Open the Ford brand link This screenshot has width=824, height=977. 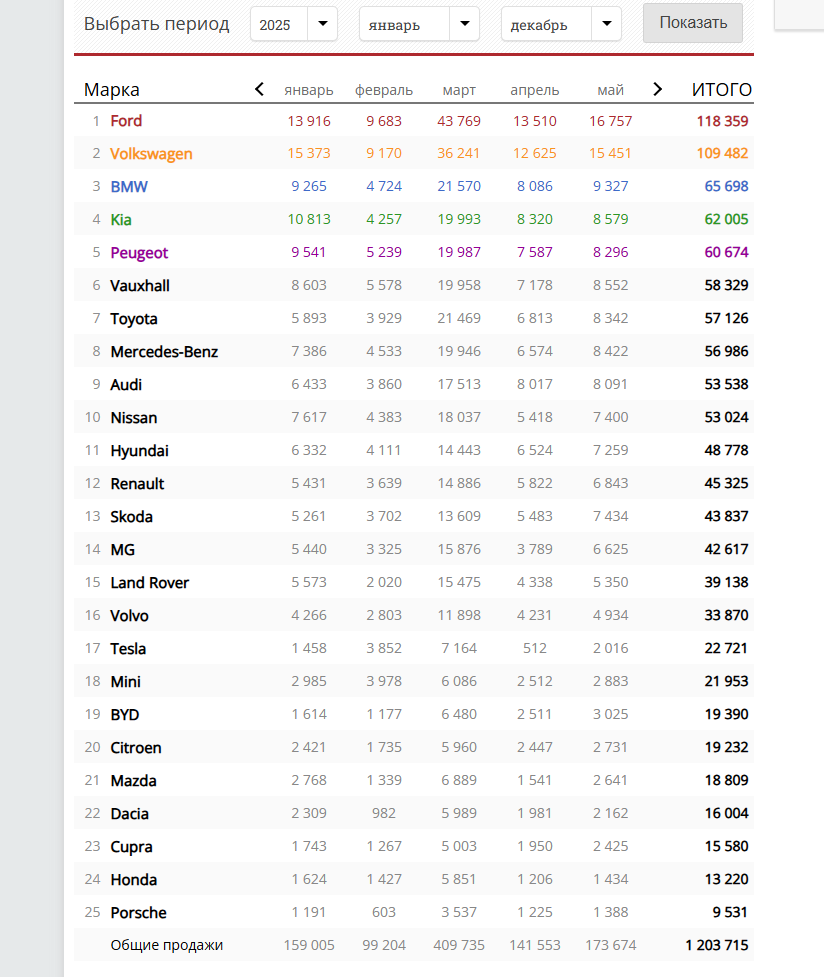(x=126, y=121)
